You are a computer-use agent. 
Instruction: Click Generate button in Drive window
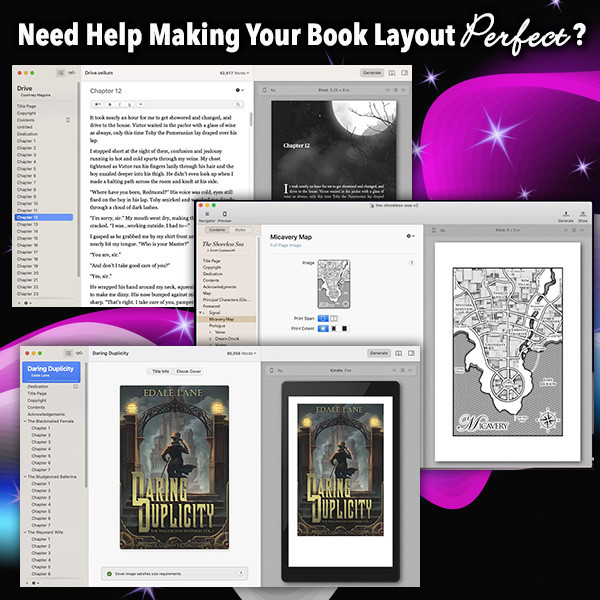[372, 73]
